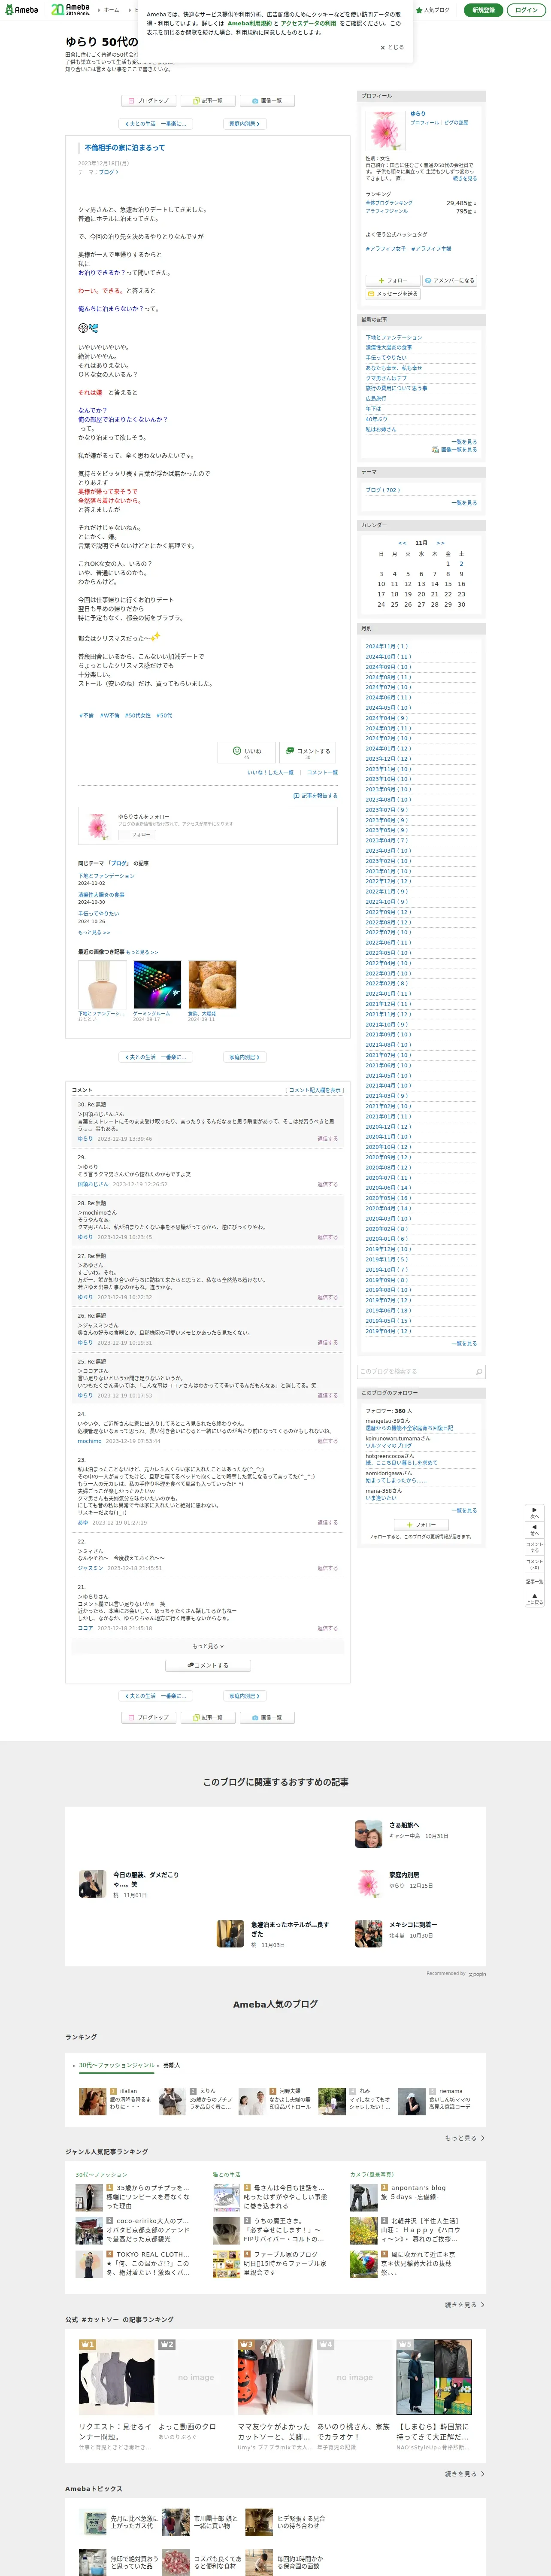Screen dimensions: 551x2576
Task: Open 下地とファンデーション foundation thumbnail
Action: pos(102,984)
